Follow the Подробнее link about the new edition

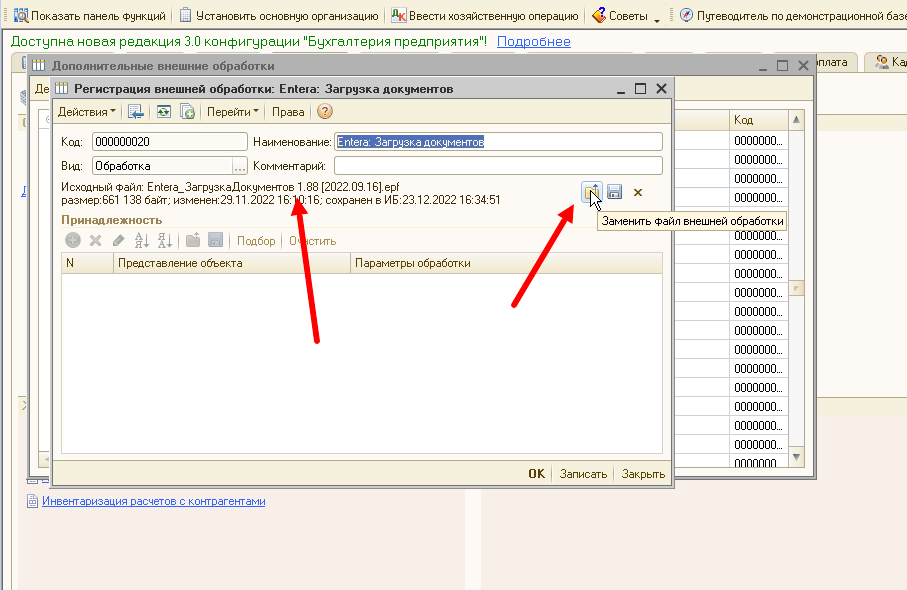coord(533,42)
